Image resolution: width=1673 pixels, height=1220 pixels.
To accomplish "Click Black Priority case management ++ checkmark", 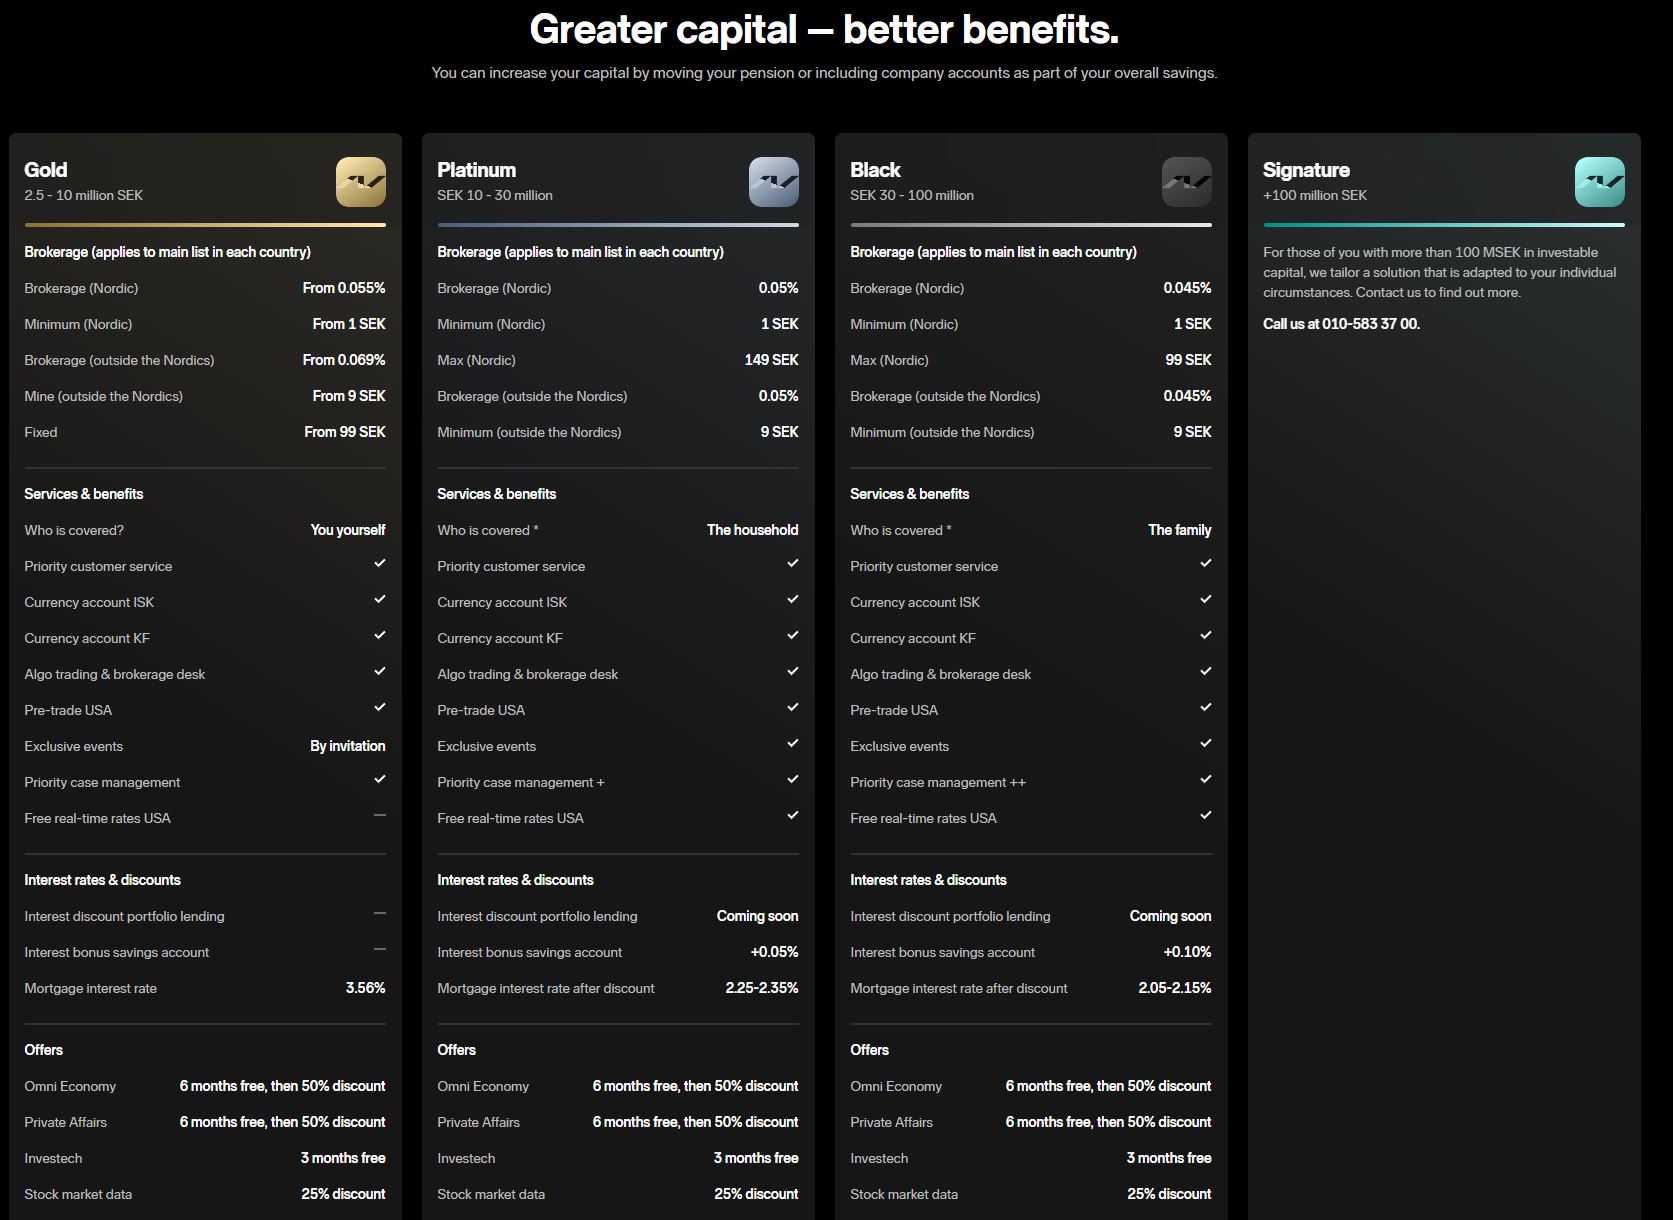I will coord(1206,780).
